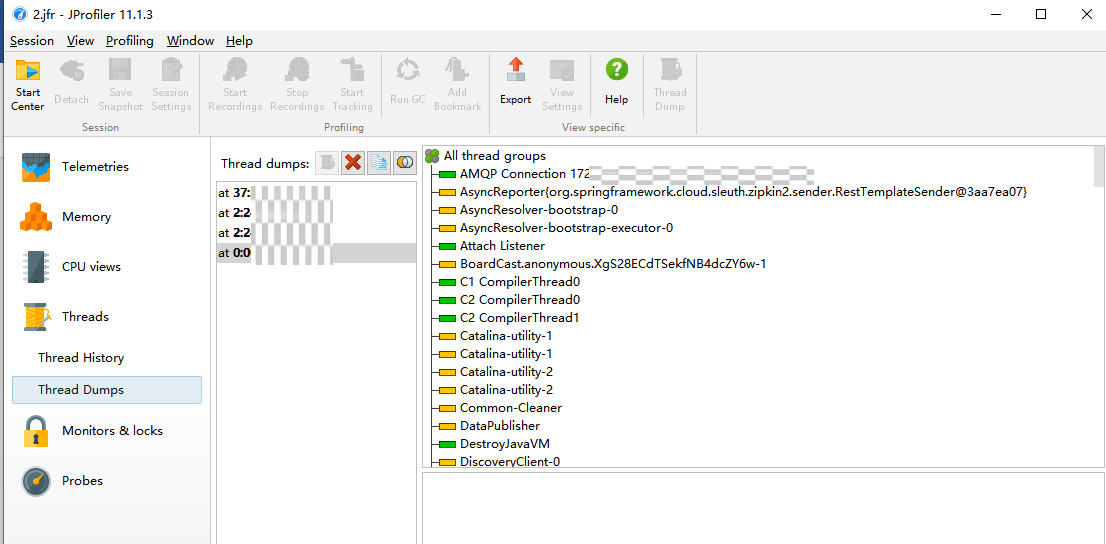
Task: Copy thread dump to clipboard icon
Action: click(x=378, y=162)
